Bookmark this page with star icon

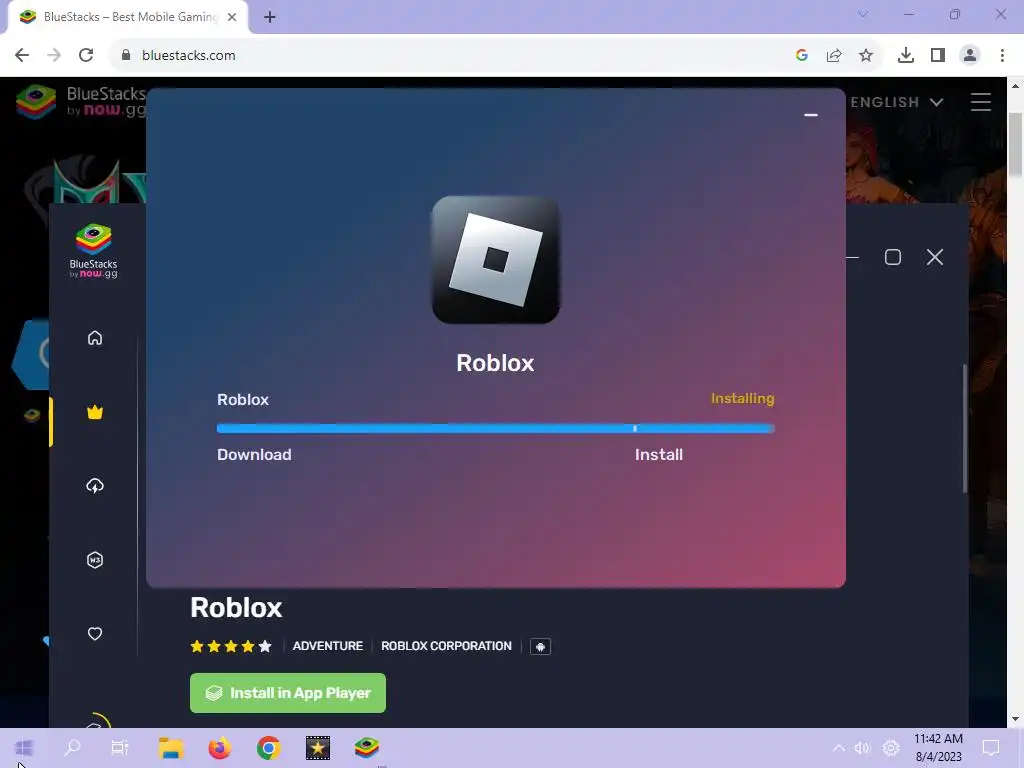tap(866, 56)
